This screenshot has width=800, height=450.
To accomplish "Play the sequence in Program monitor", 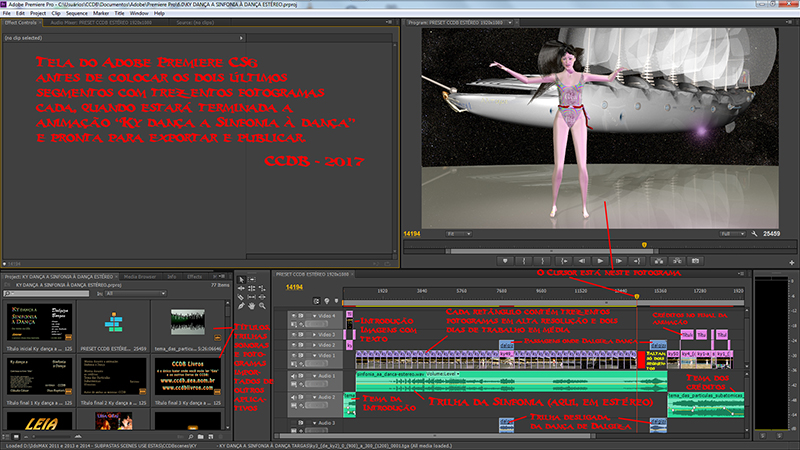I will 601,261.
